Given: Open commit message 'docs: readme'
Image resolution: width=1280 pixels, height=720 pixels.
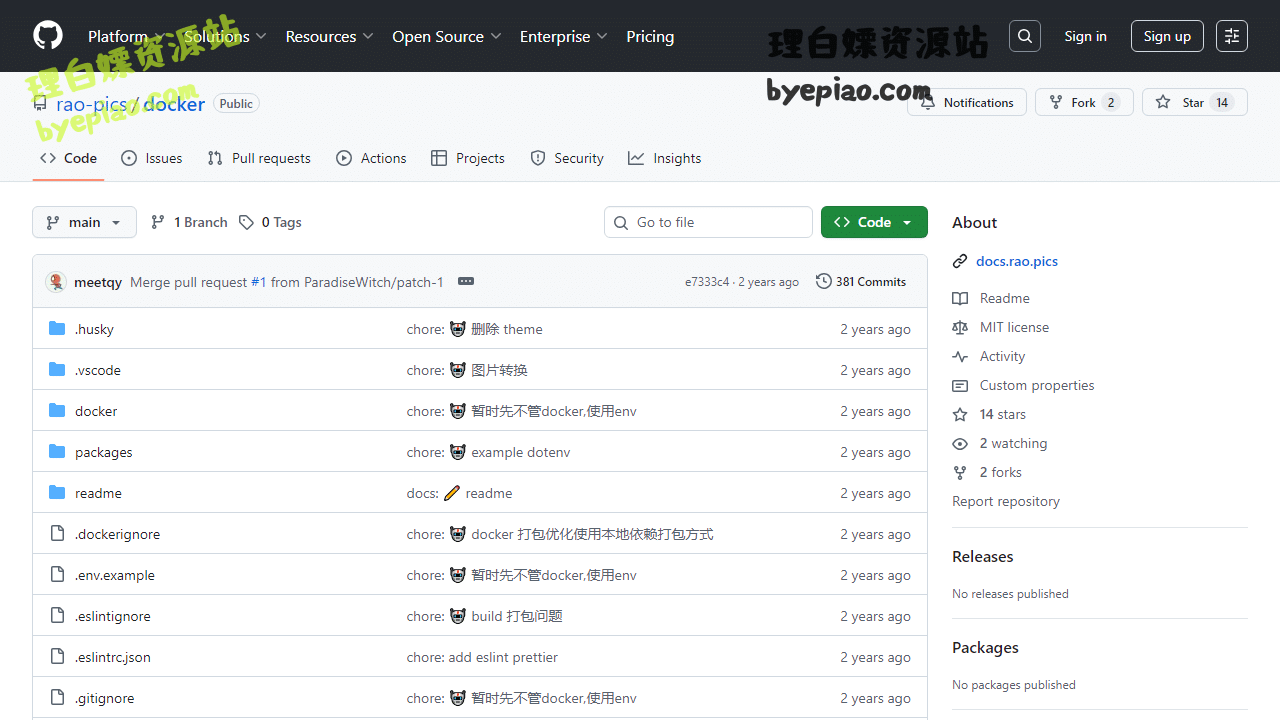Looking at the screenshot, I should click(459, 493).
